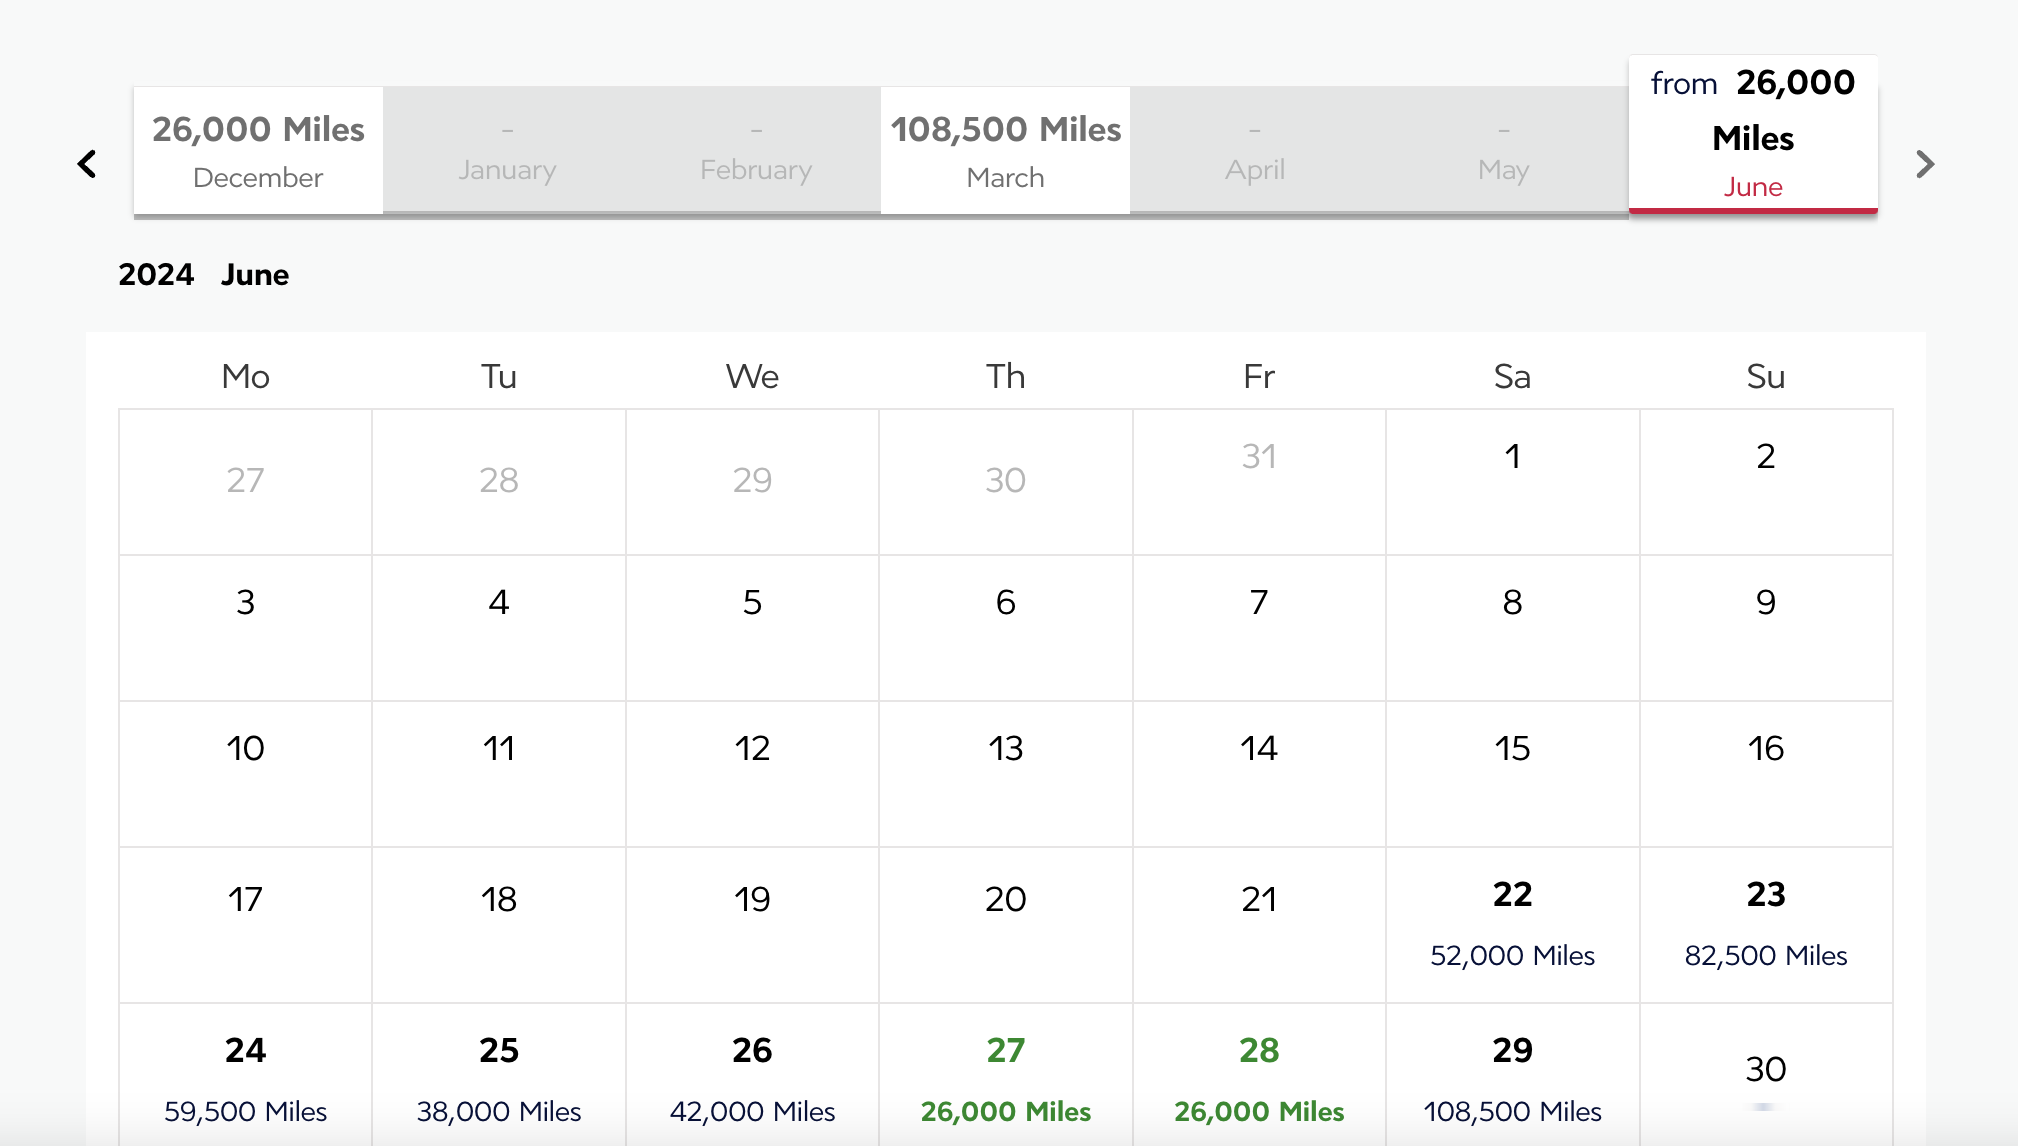Go to previous months with left arrow
Image resolution: width=2018 pixels, height=1146 pixels.
[87, 164]
